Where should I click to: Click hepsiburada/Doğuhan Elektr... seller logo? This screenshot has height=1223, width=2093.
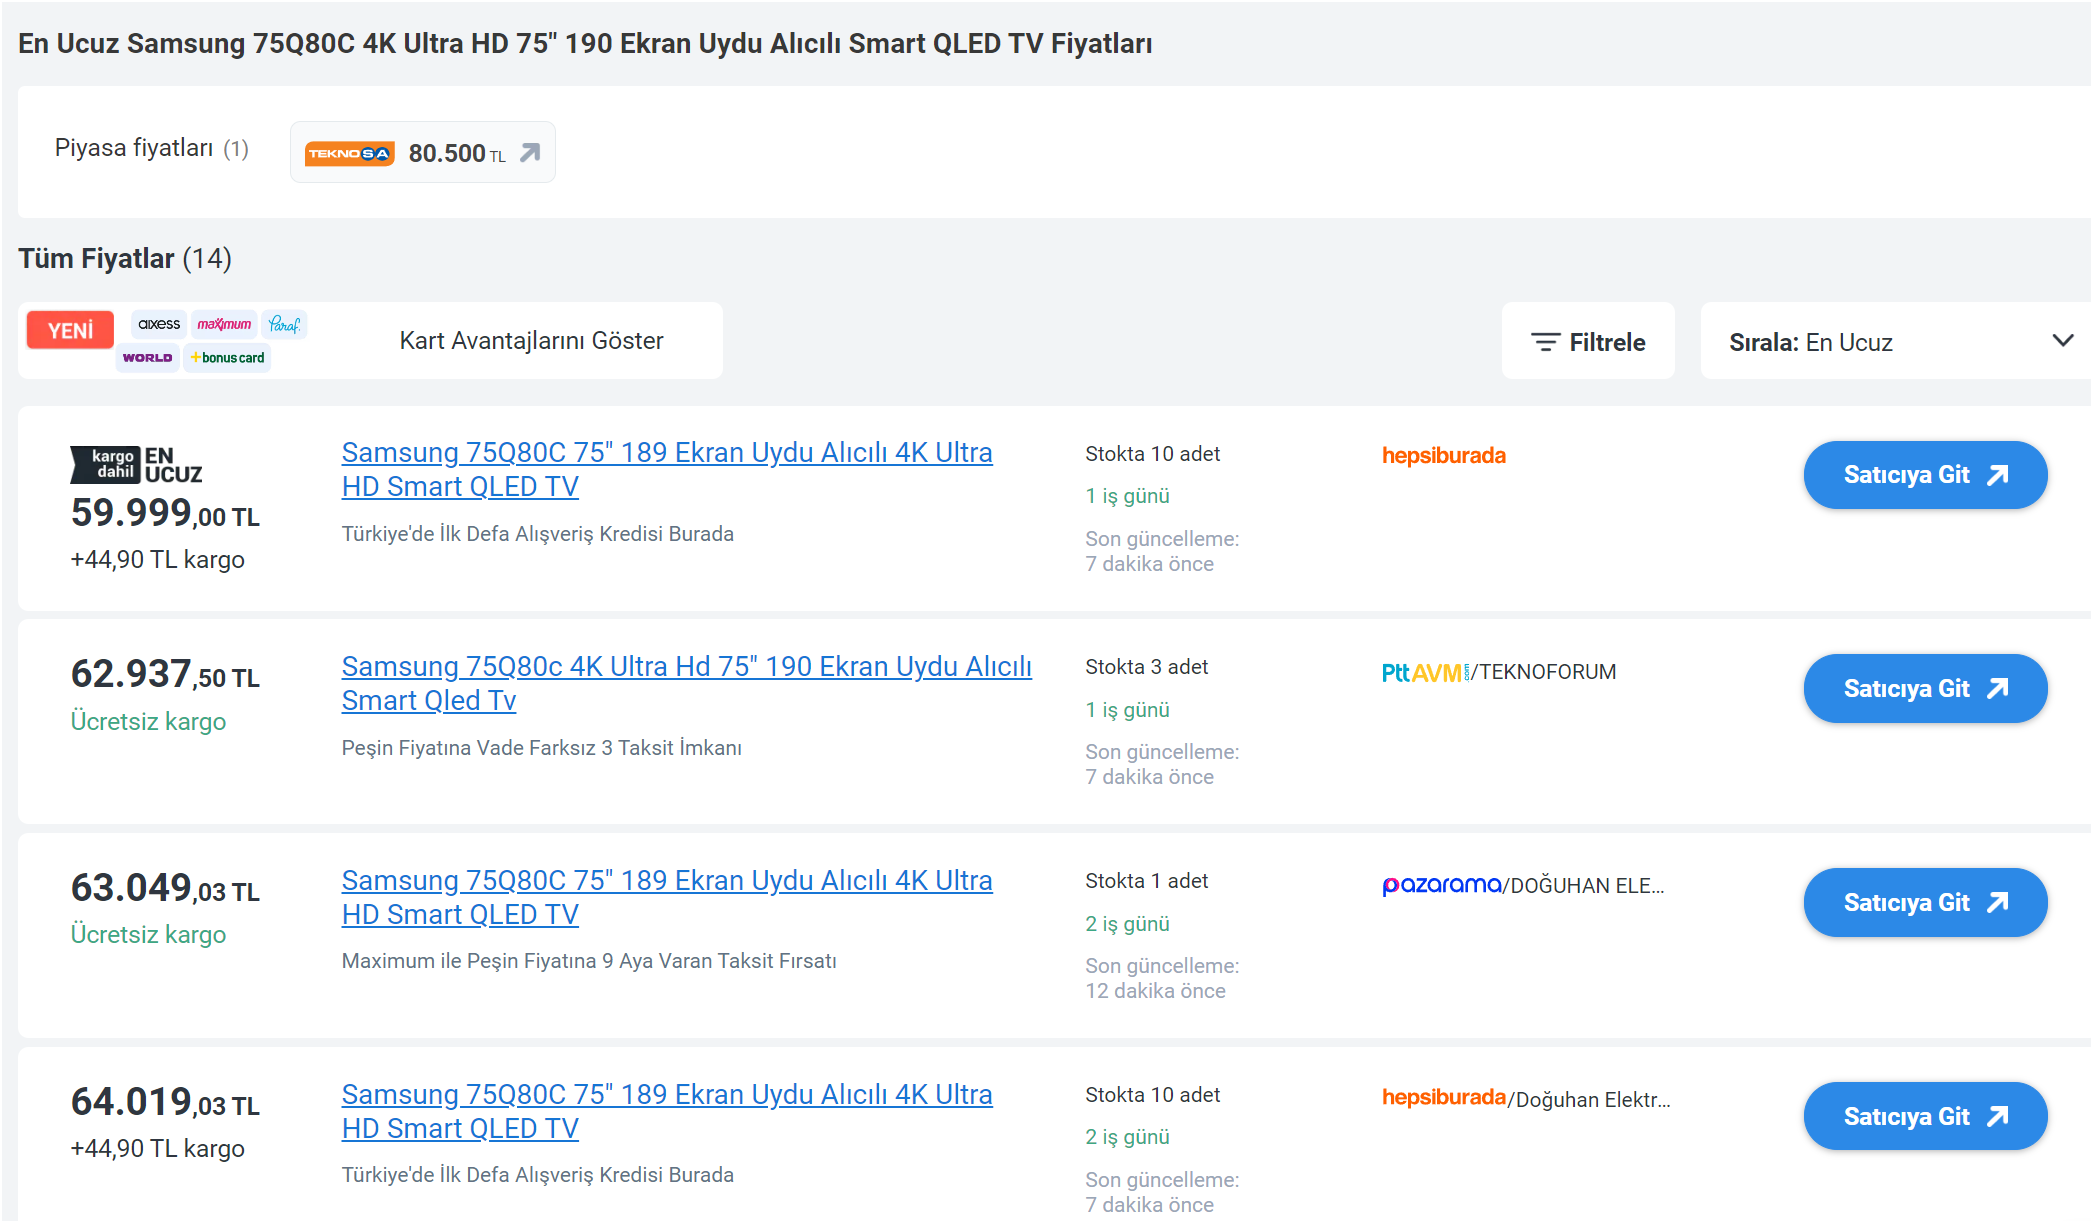pos(1444,1097)
